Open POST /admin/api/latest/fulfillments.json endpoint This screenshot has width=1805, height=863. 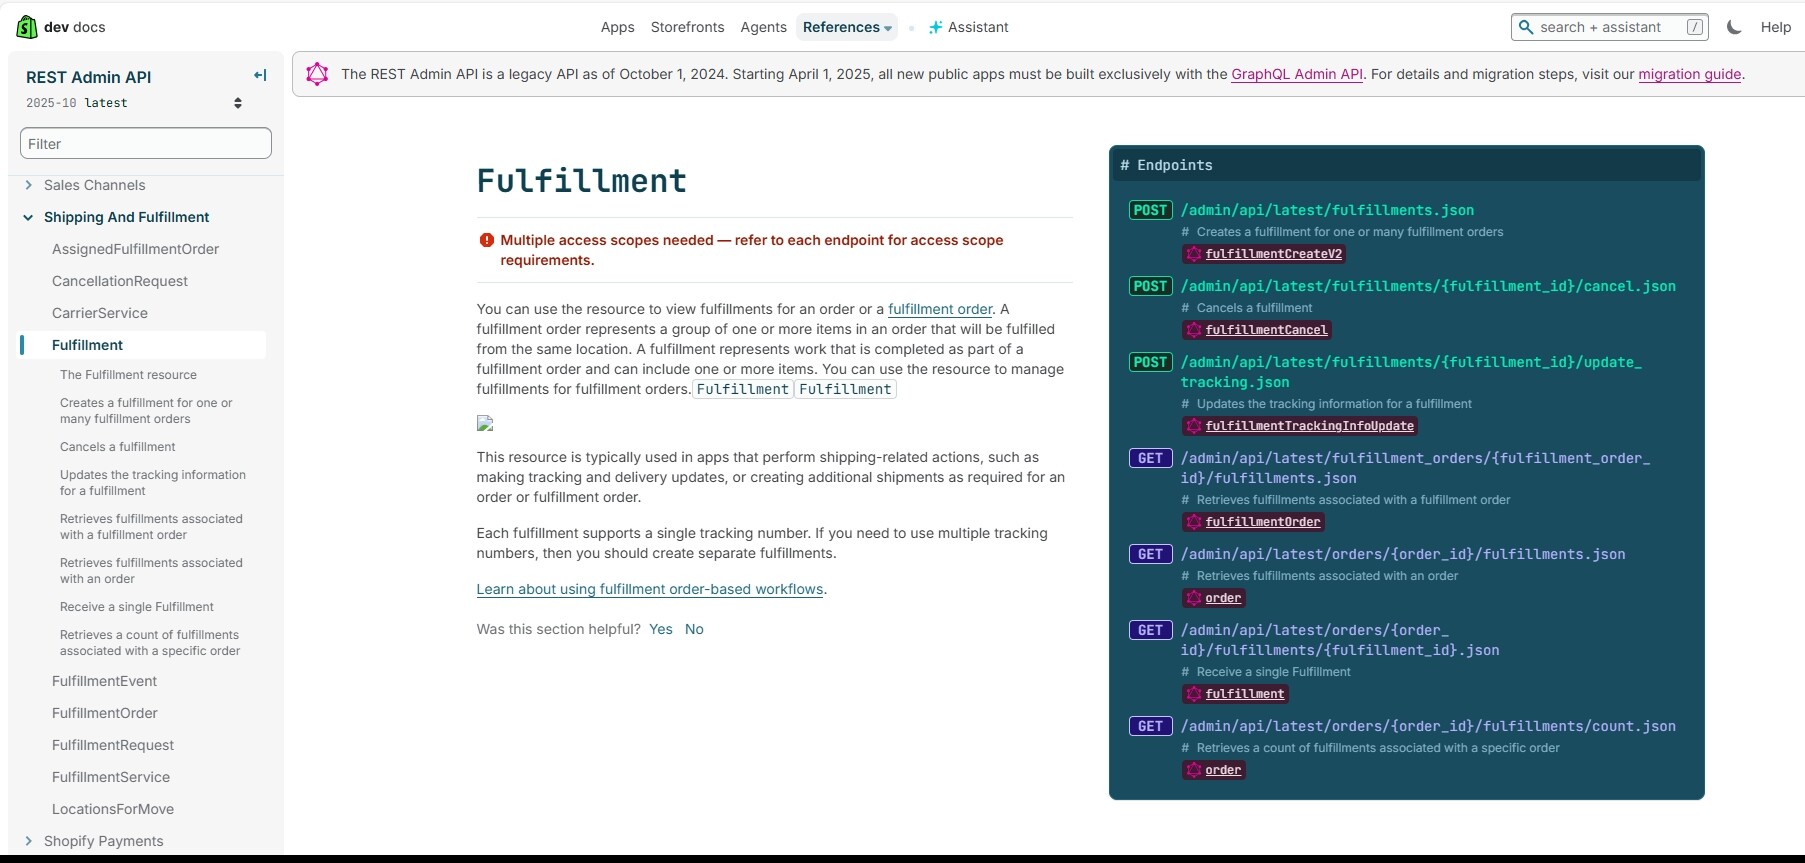pos(1327,210)
